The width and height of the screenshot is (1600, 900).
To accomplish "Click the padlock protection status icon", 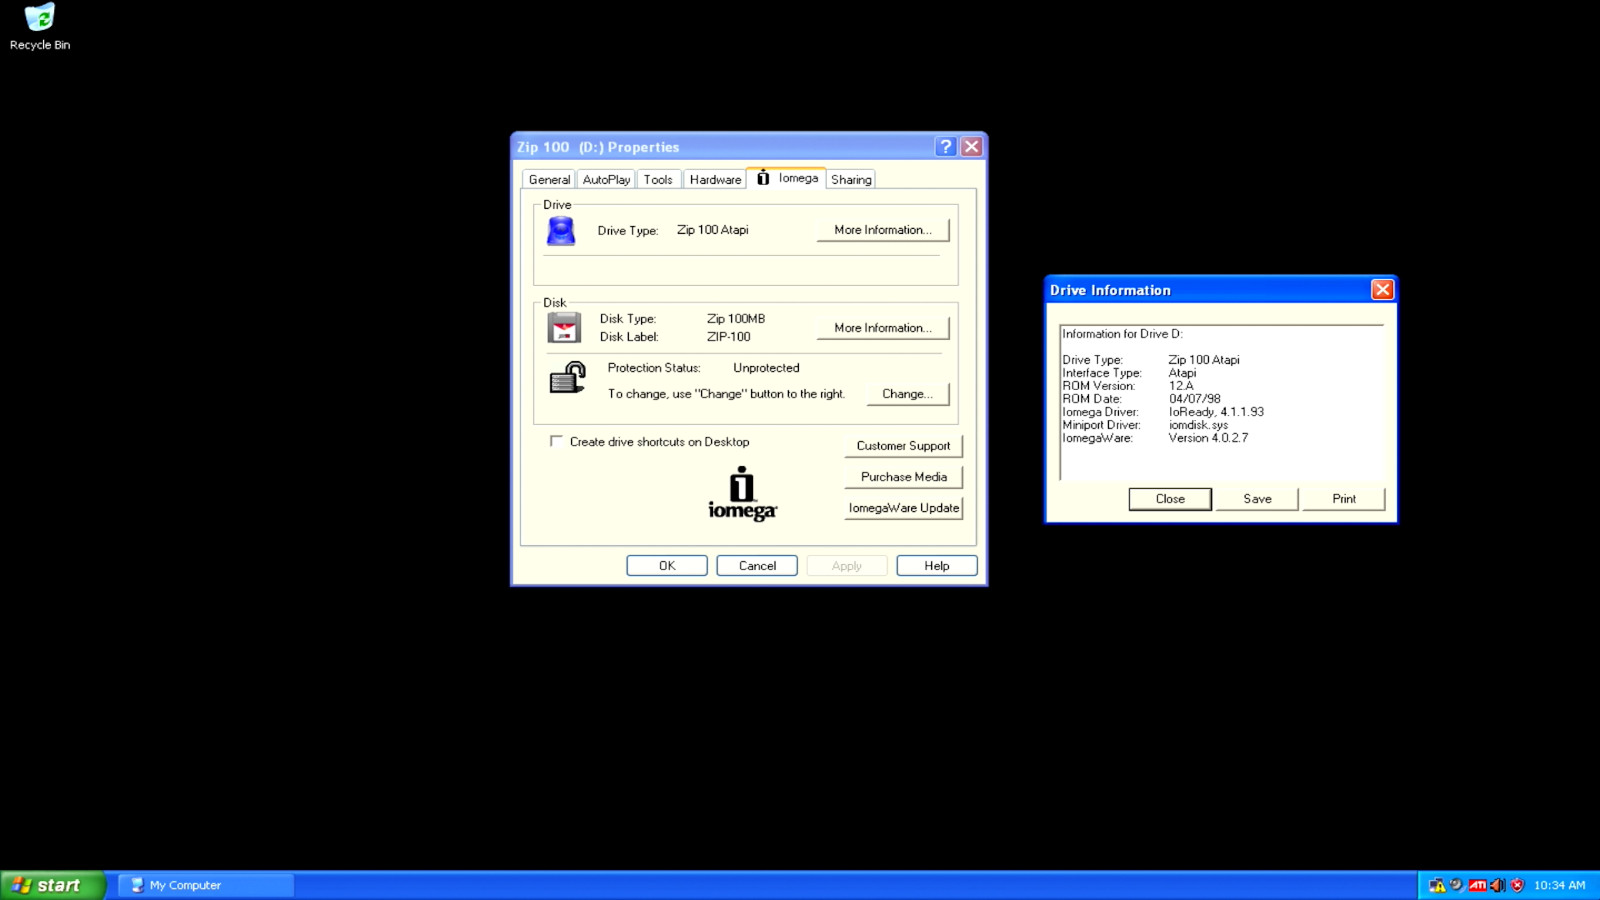I will click(567, 378).
